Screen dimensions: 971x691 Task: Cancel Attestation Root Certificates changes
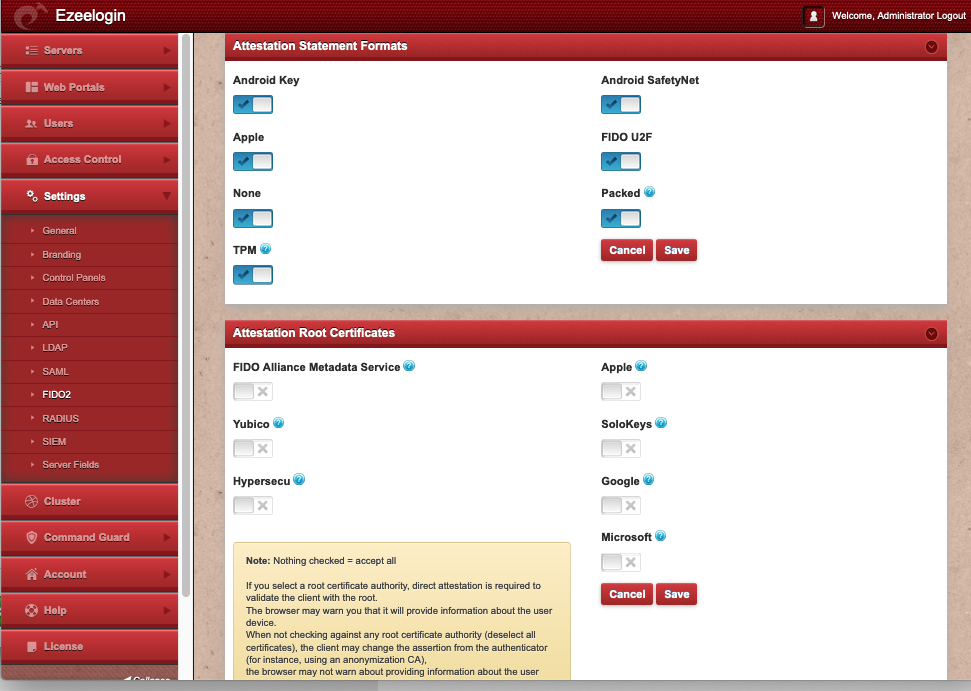[627, 594]
